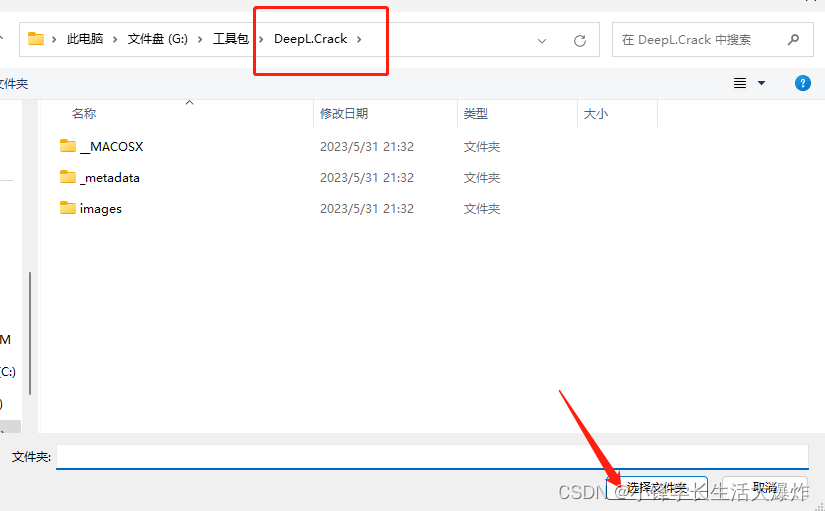
Task: Go to 文件盘 (G:) in breadcrumb
Action: pos(158,39)
